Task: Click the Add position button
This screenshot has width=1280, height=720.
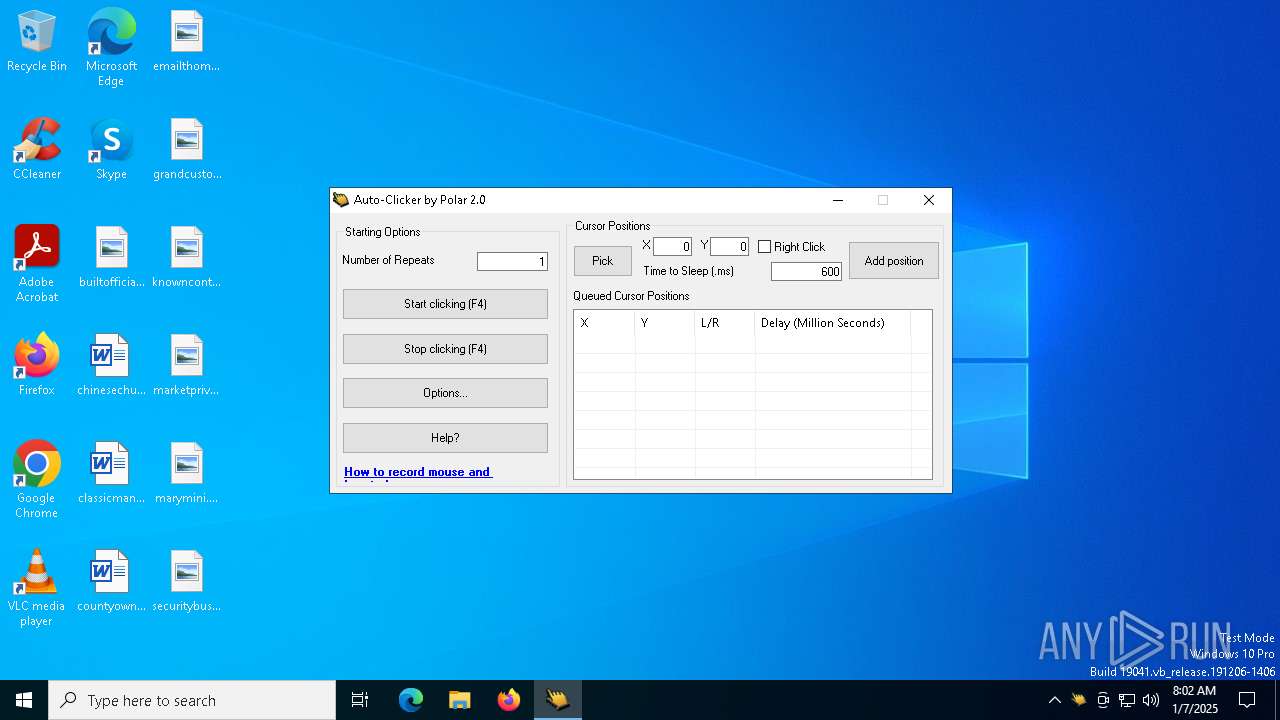Action: coord(894,261)
